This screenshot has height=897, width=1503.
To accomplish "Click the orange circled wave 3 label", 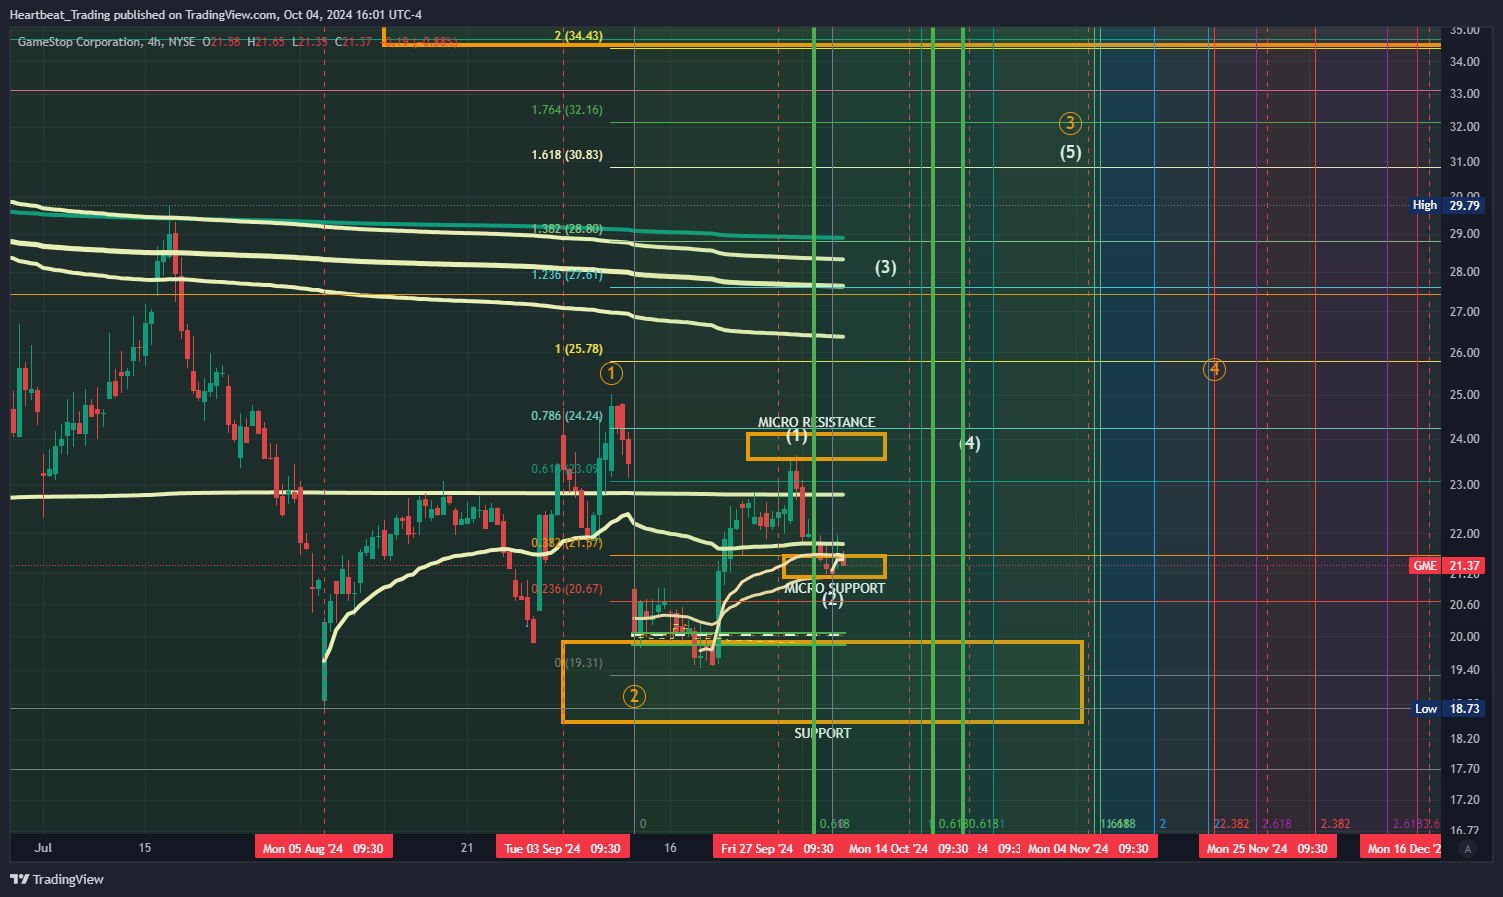I will coord(1070,123).
